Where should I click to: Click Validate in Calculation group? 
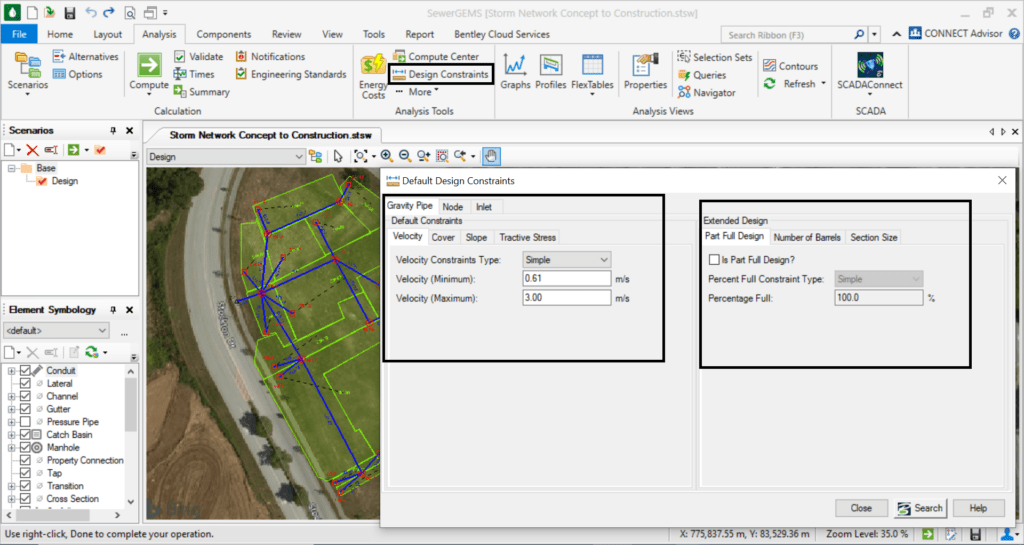(x=199, y=57)
